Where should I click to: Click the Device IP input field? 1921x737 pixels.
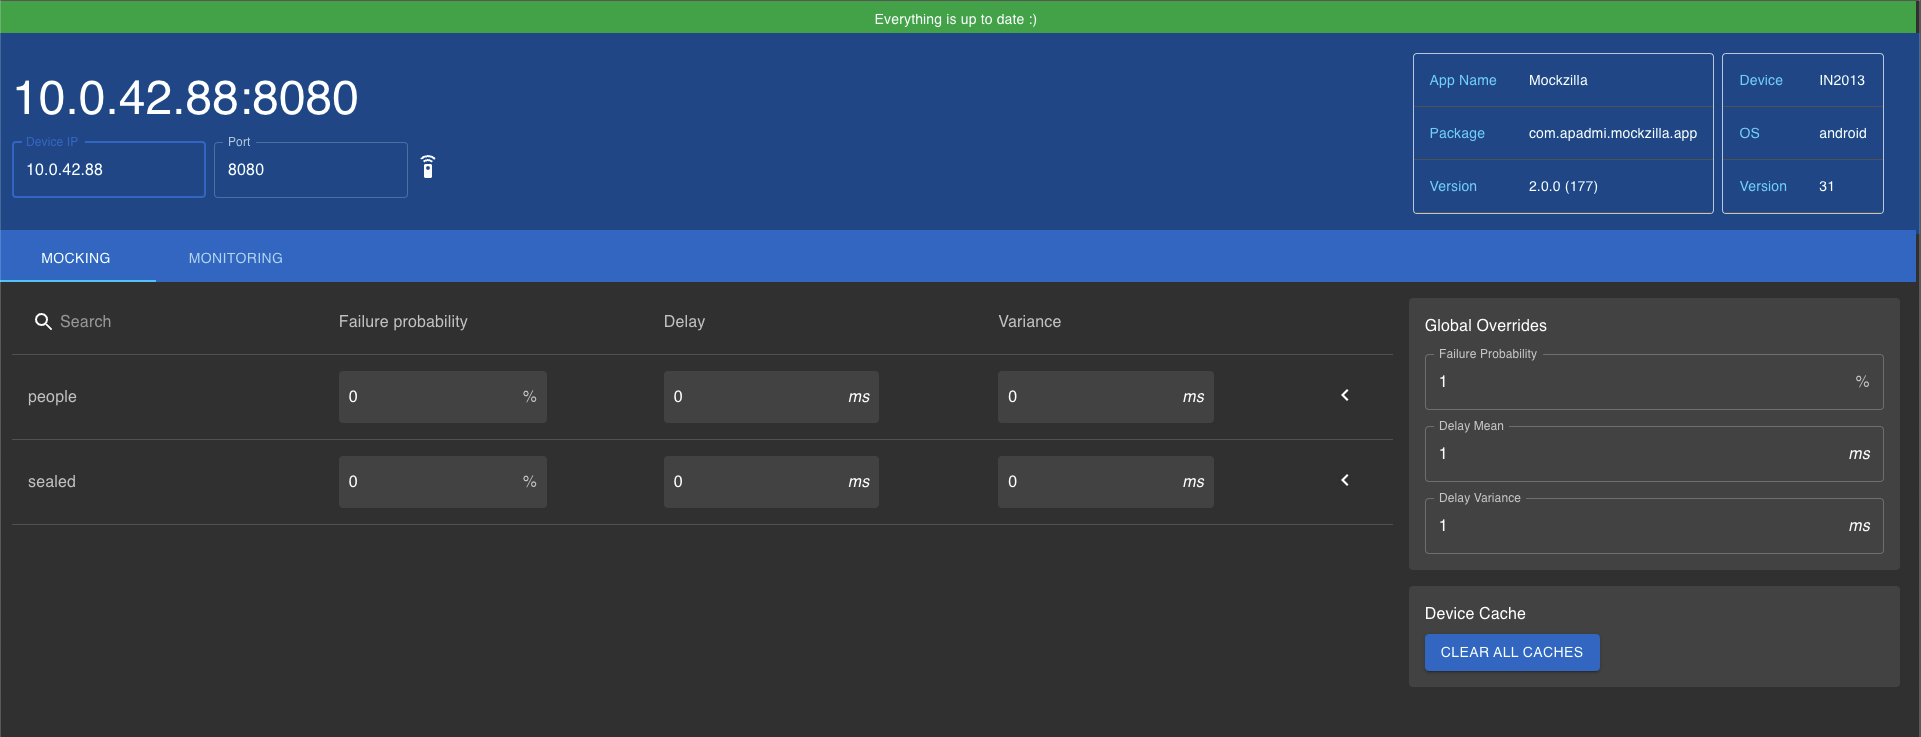click(109, 170)
